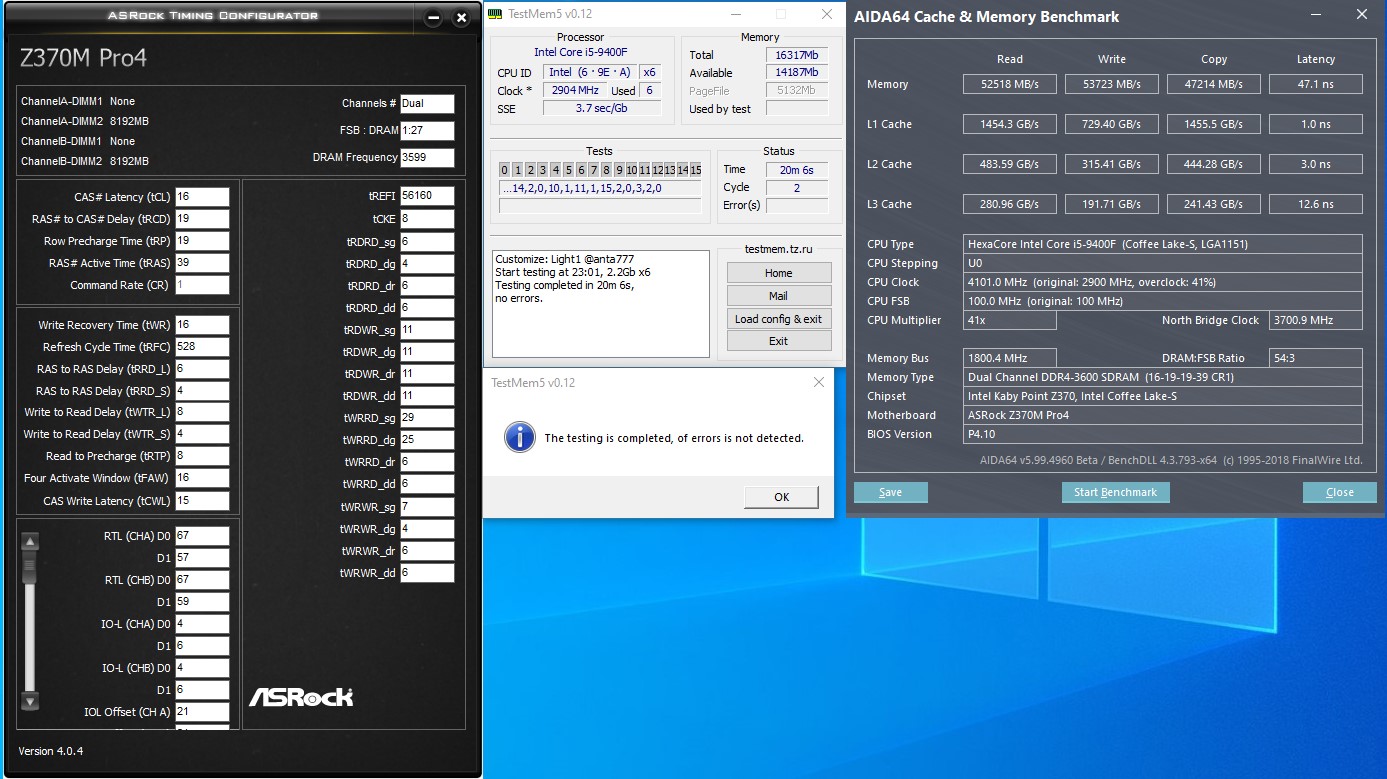Dismiss the TestMem5 completion dialog with its X

coord(819,382)
